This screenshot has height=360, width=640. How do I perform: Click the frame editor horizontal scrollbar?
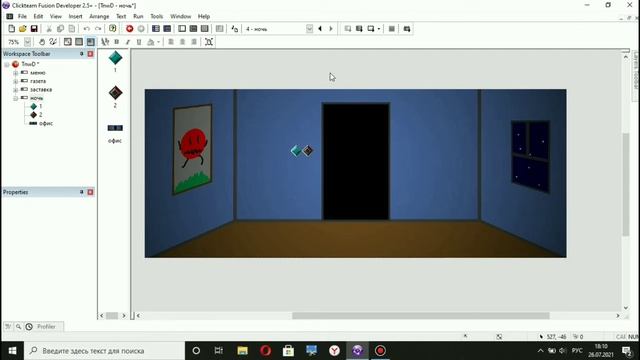coord(420,316)
